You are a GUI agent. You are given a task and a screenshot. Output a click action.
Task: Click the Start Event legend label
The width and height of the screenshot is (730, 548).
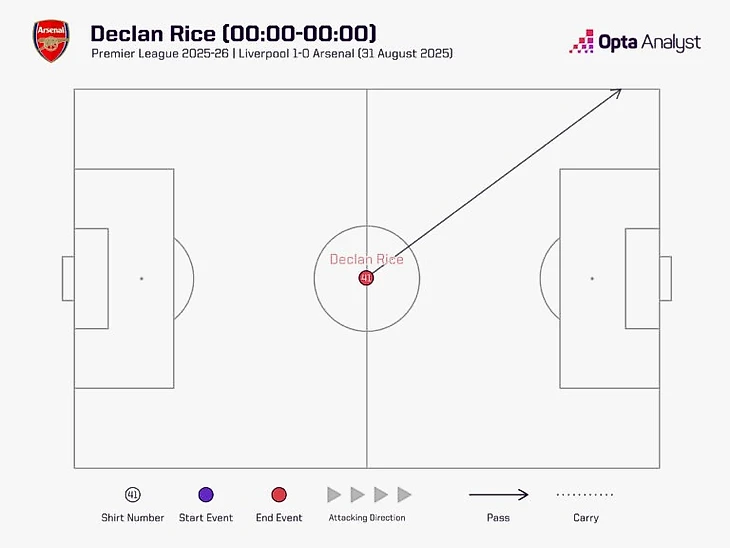click(x=206, y=518)
